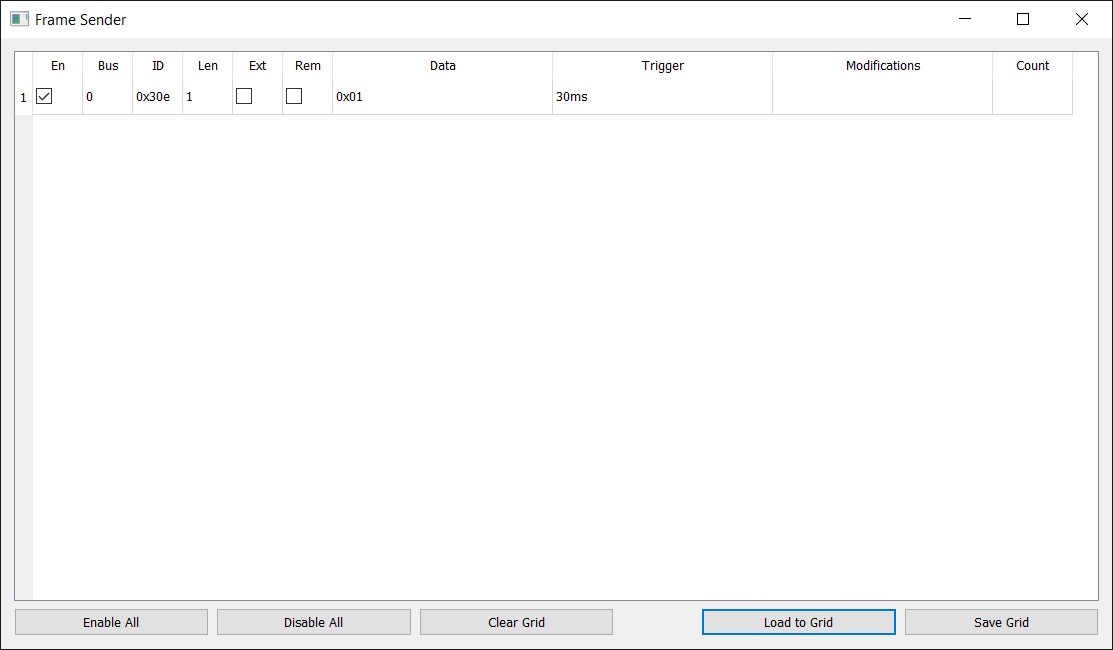Select the ID cell 0x30e

[158, 97]
